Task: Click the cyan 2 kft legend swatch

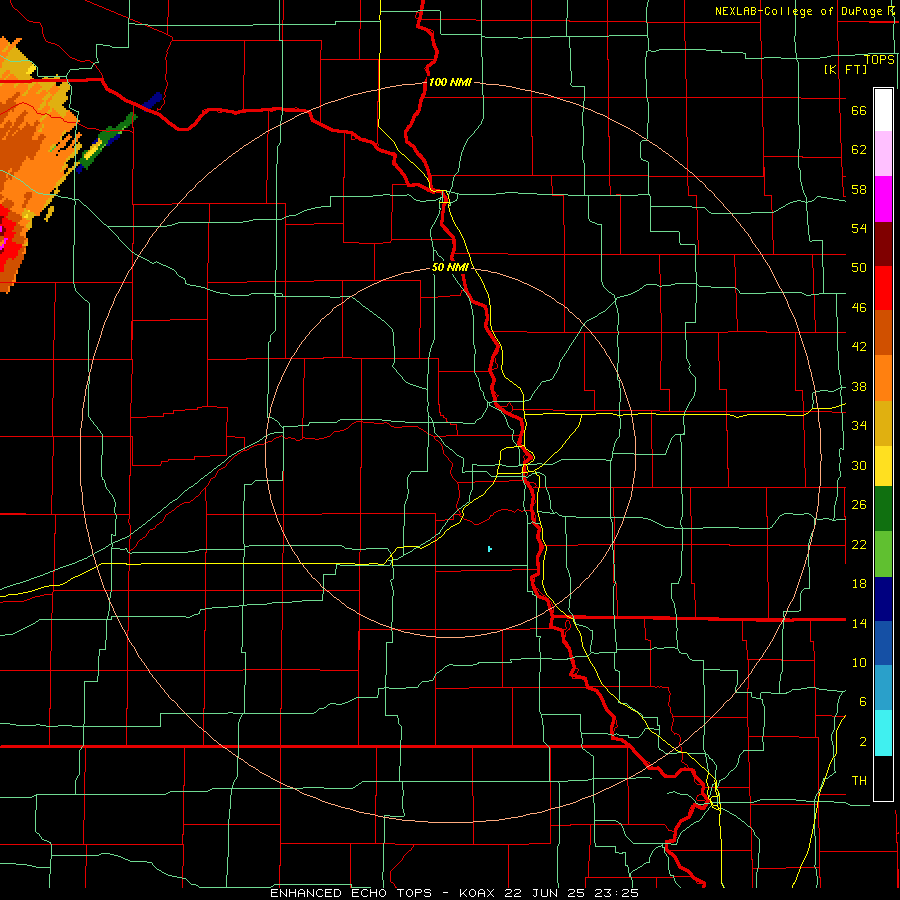Action: click(883, 733)
